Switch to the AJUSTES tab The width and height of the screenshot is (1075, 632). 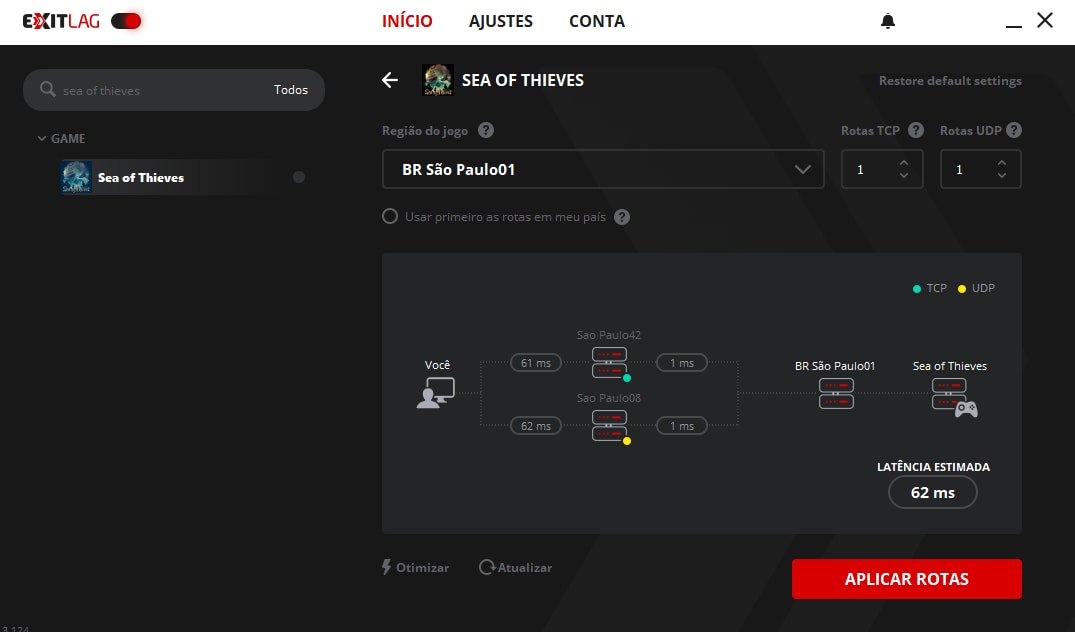click(501, 21)
